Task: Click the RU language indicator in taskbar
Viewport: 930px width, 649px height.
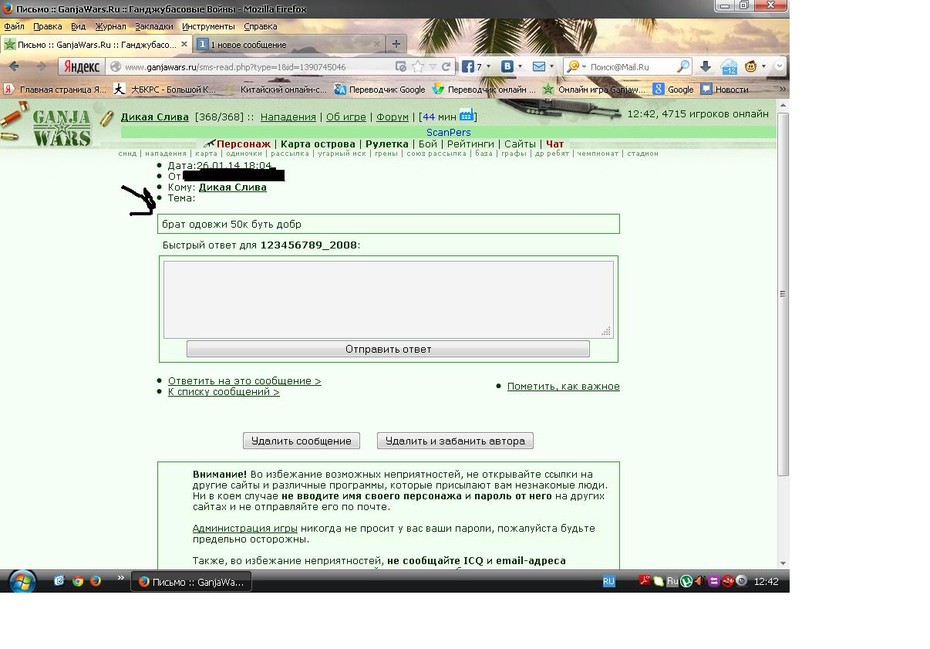Action: click(609, 581)
